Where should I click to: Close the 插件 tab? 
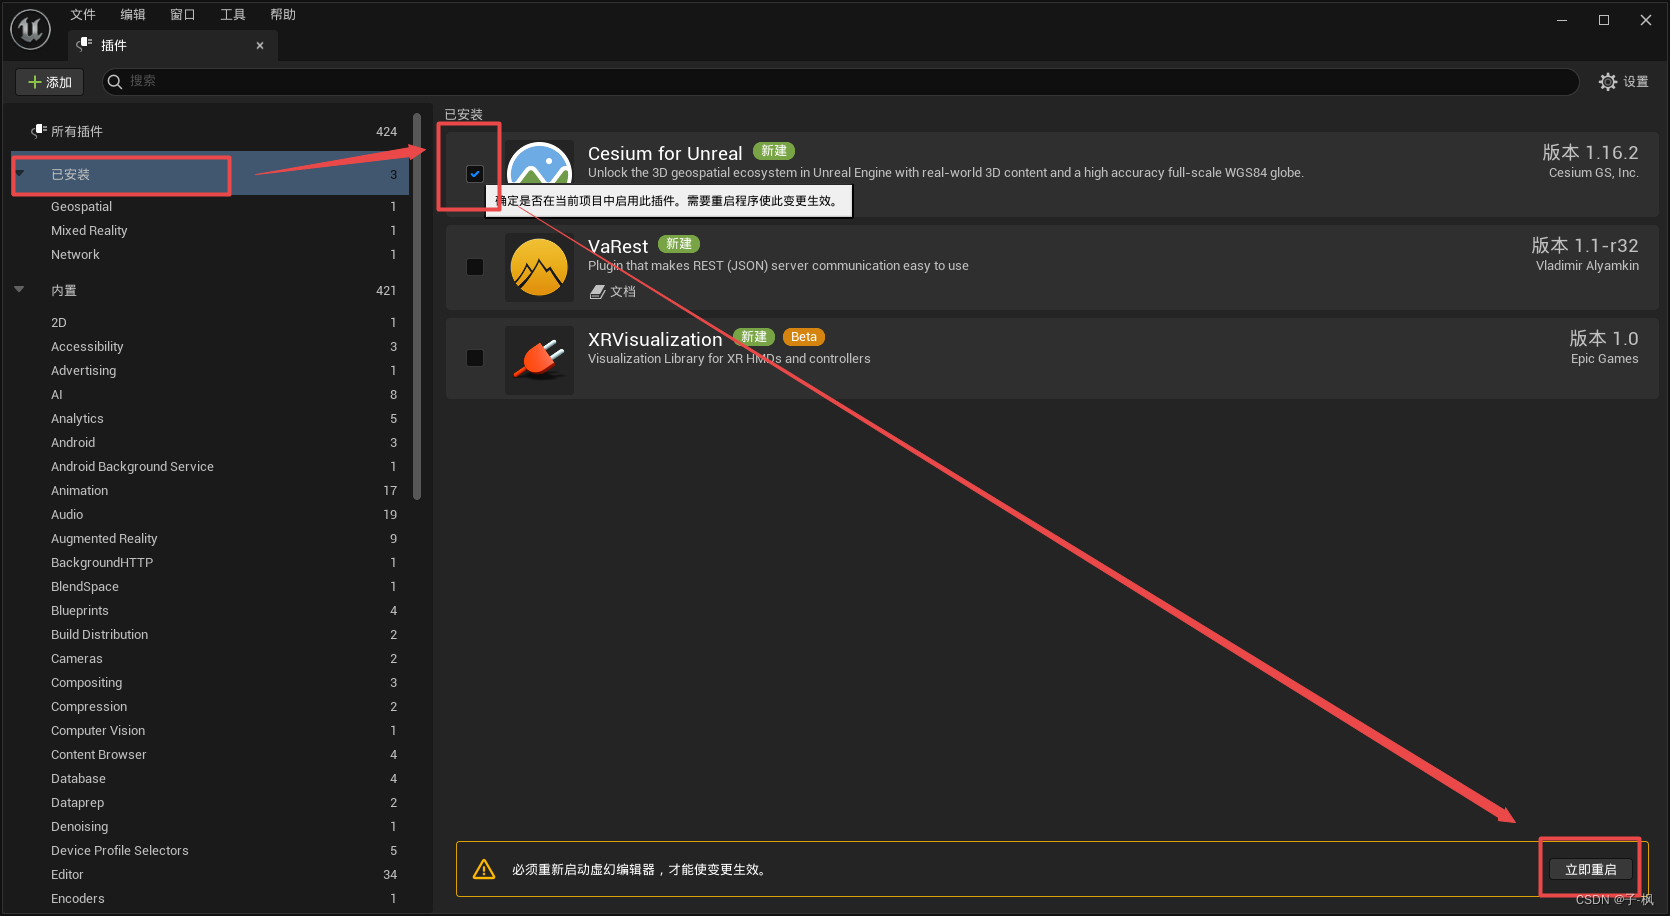tap(260, 45)
